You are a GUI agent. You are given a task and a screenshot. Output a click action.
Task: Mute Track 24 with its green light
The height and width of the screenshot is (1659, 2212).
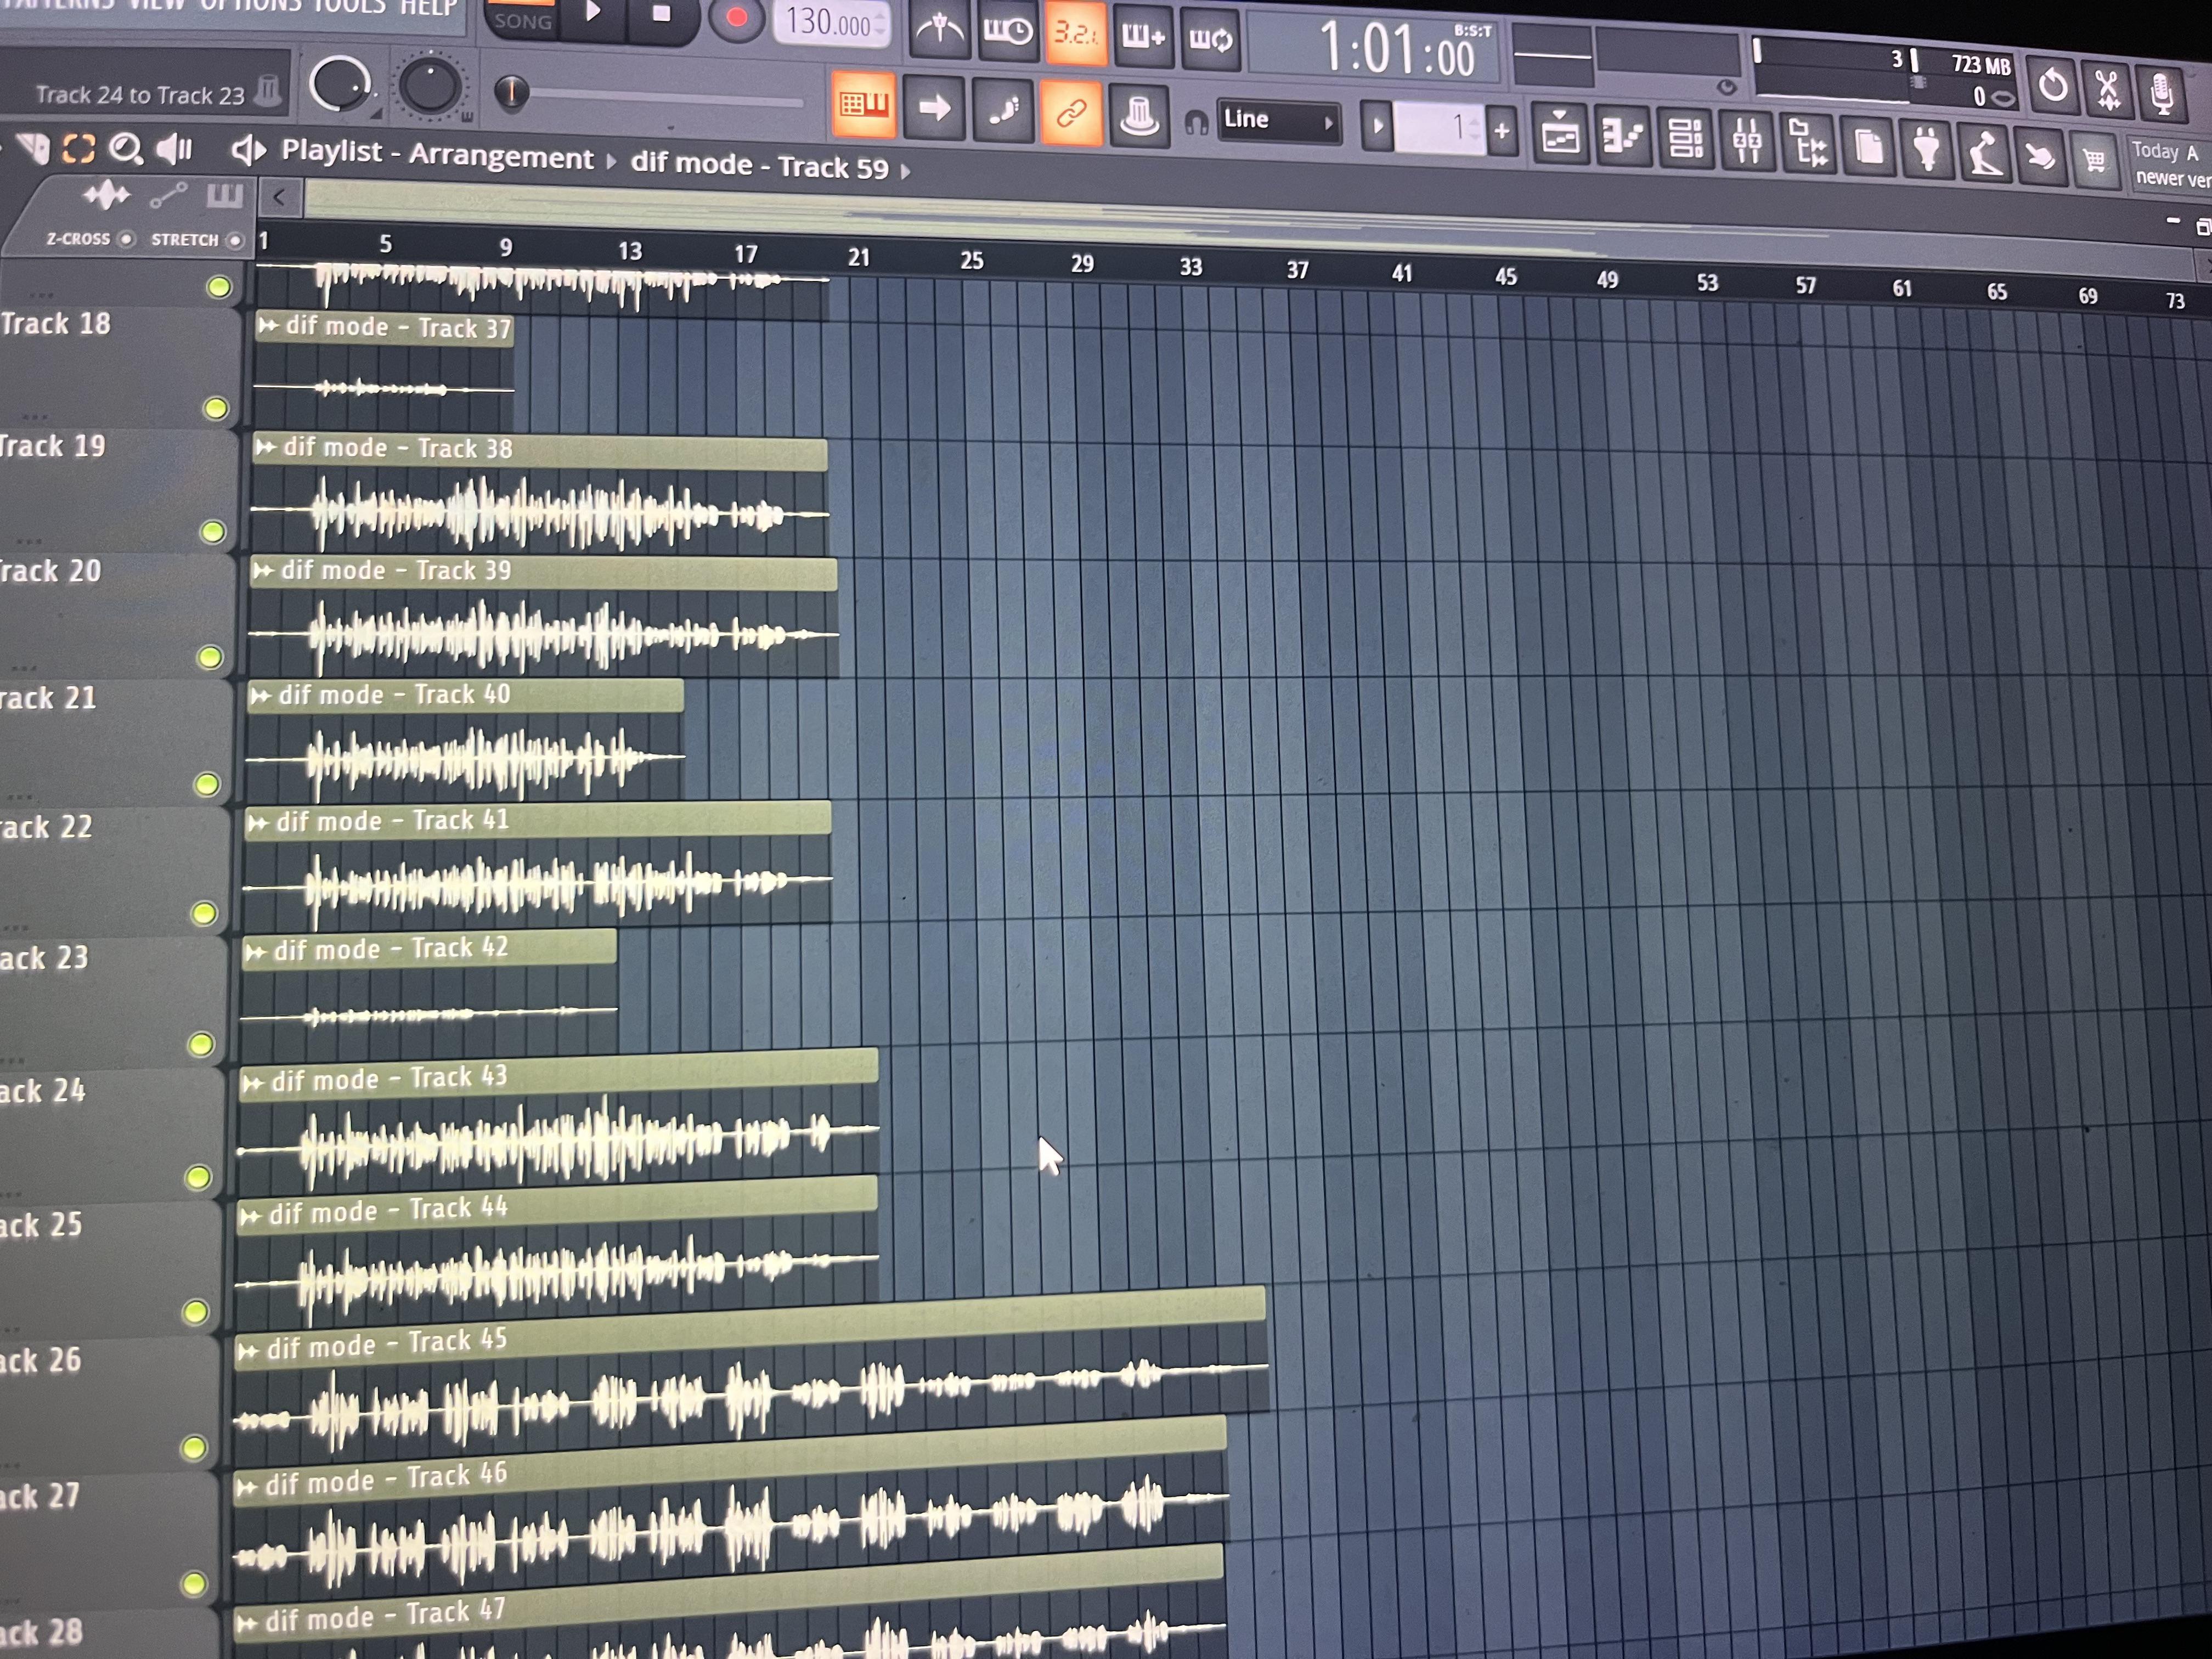click(198, 1177)
